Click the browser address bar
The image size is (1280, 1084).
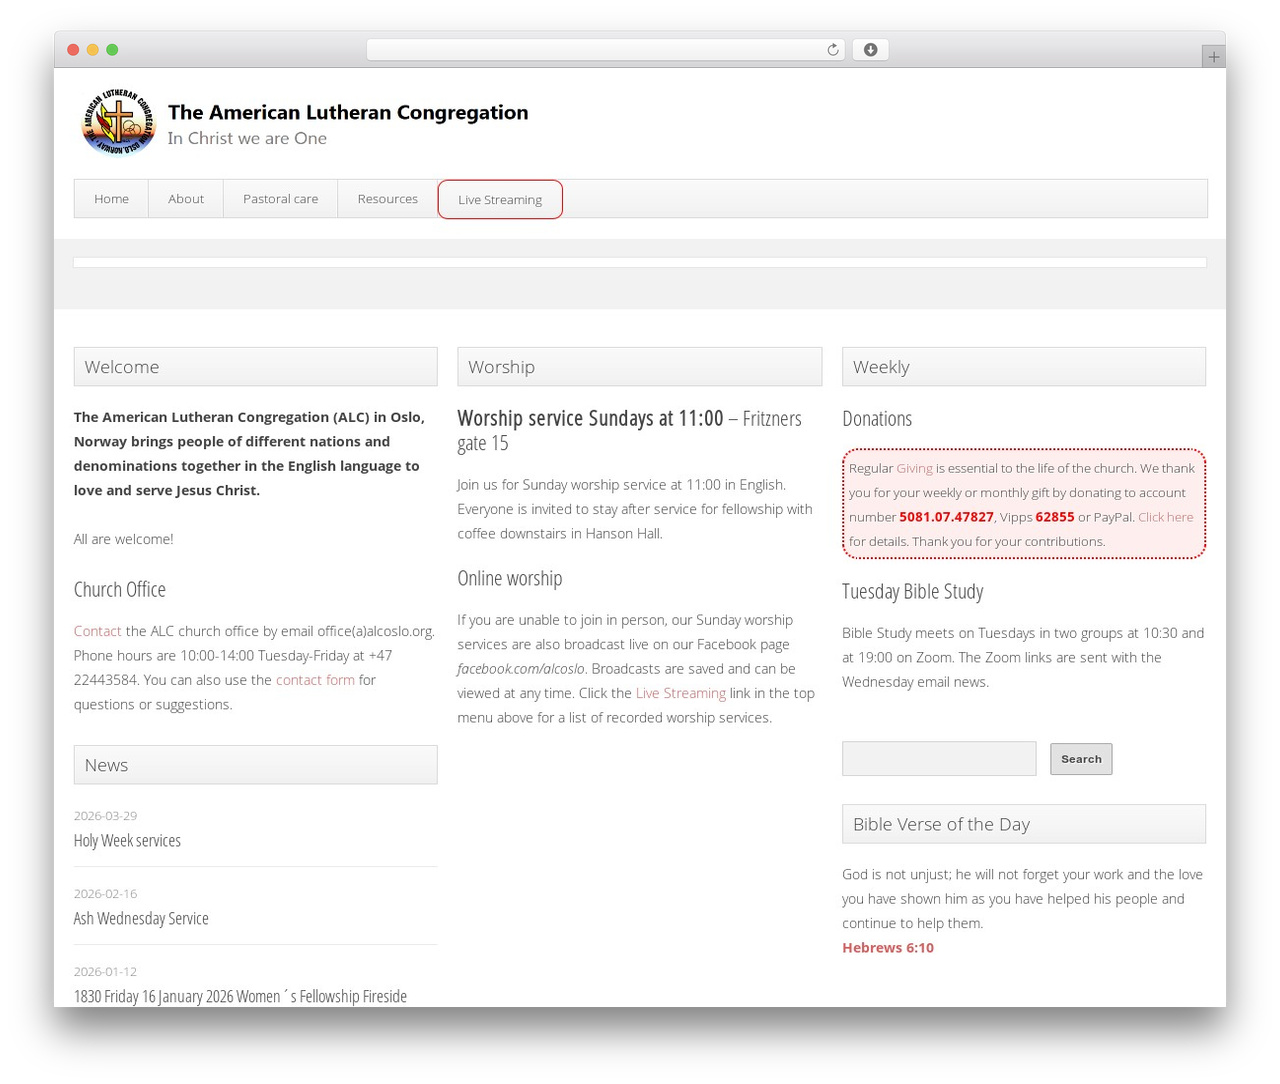[605, 50]
